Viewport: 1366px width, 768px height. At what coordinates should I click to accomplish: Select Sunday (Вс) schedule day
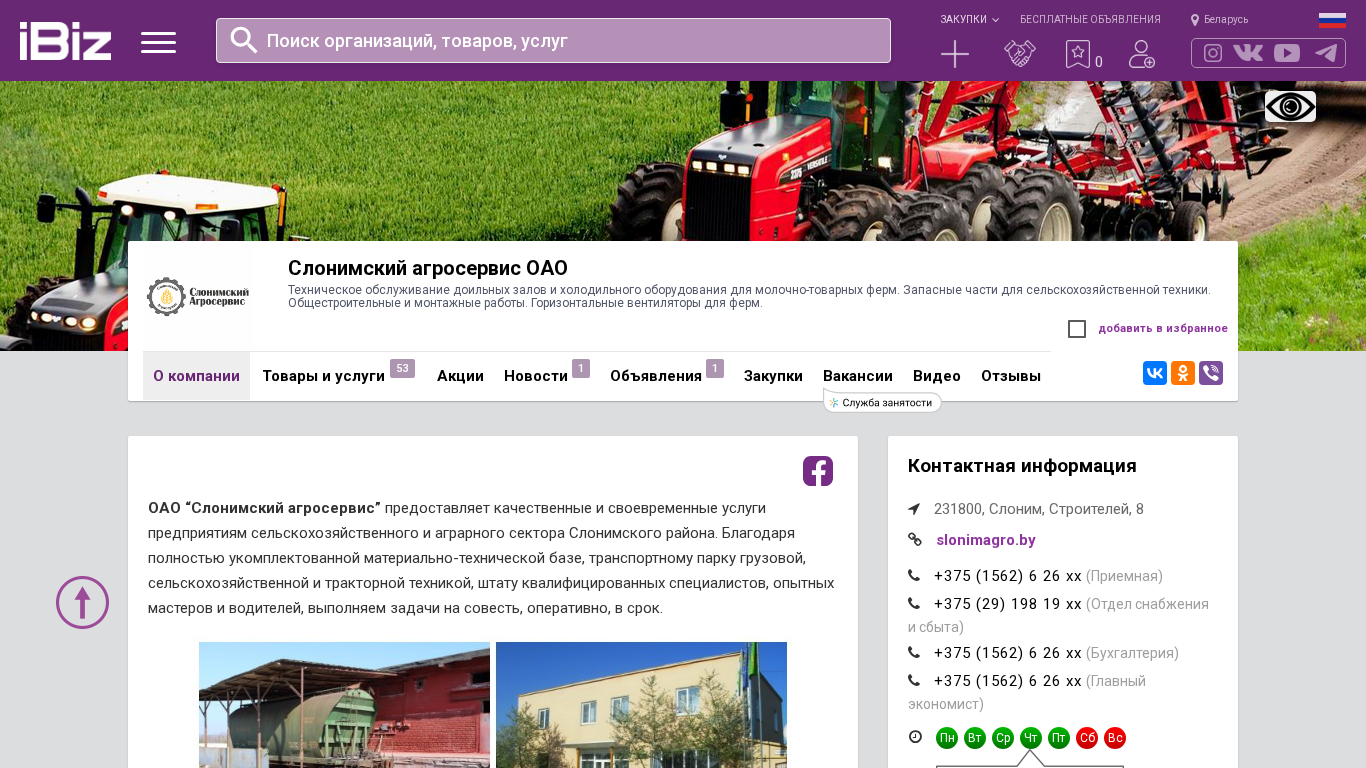[1115, 738]
